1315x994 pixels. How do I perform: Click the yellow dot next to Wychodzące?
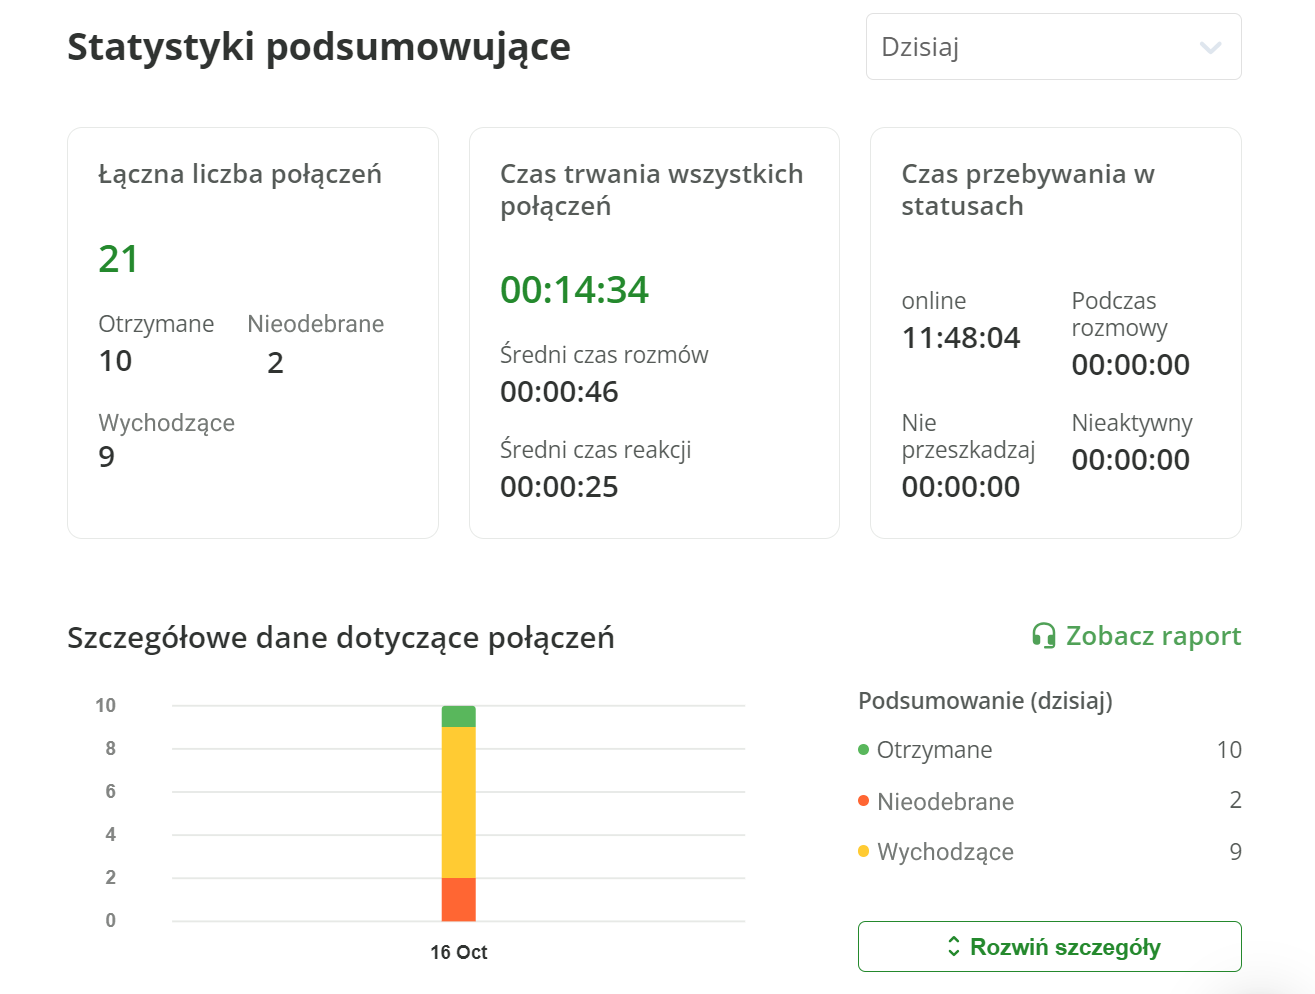click(865, 852)
